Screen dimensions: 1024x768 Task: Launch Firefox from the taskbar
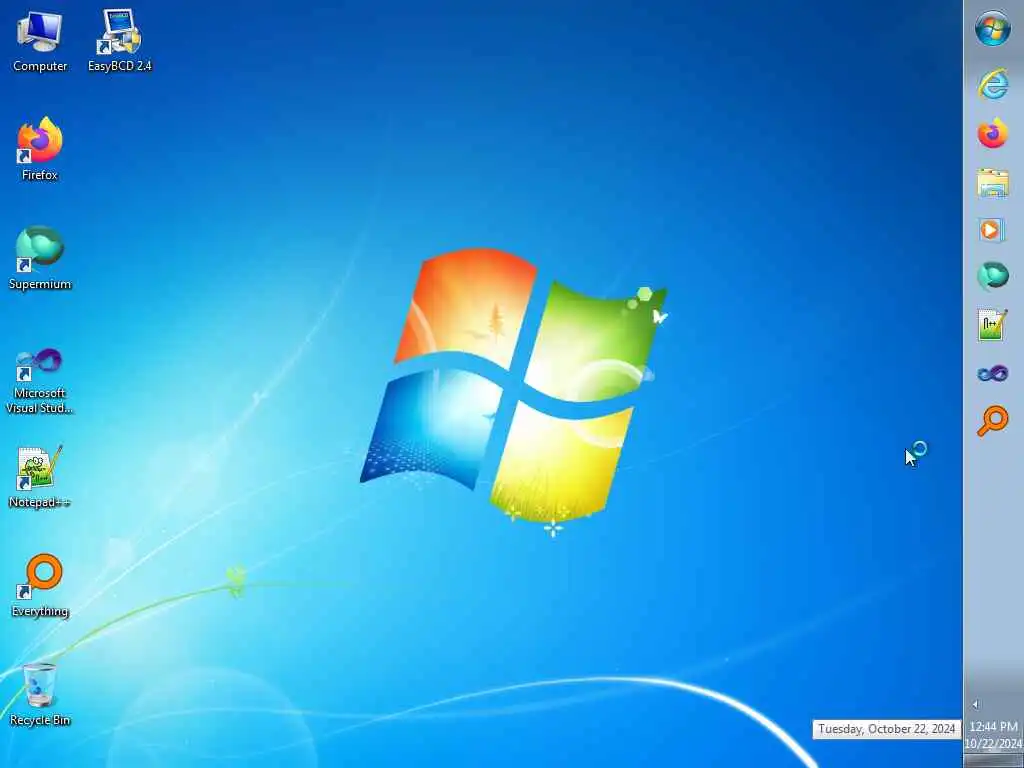(x=993, y=133)
